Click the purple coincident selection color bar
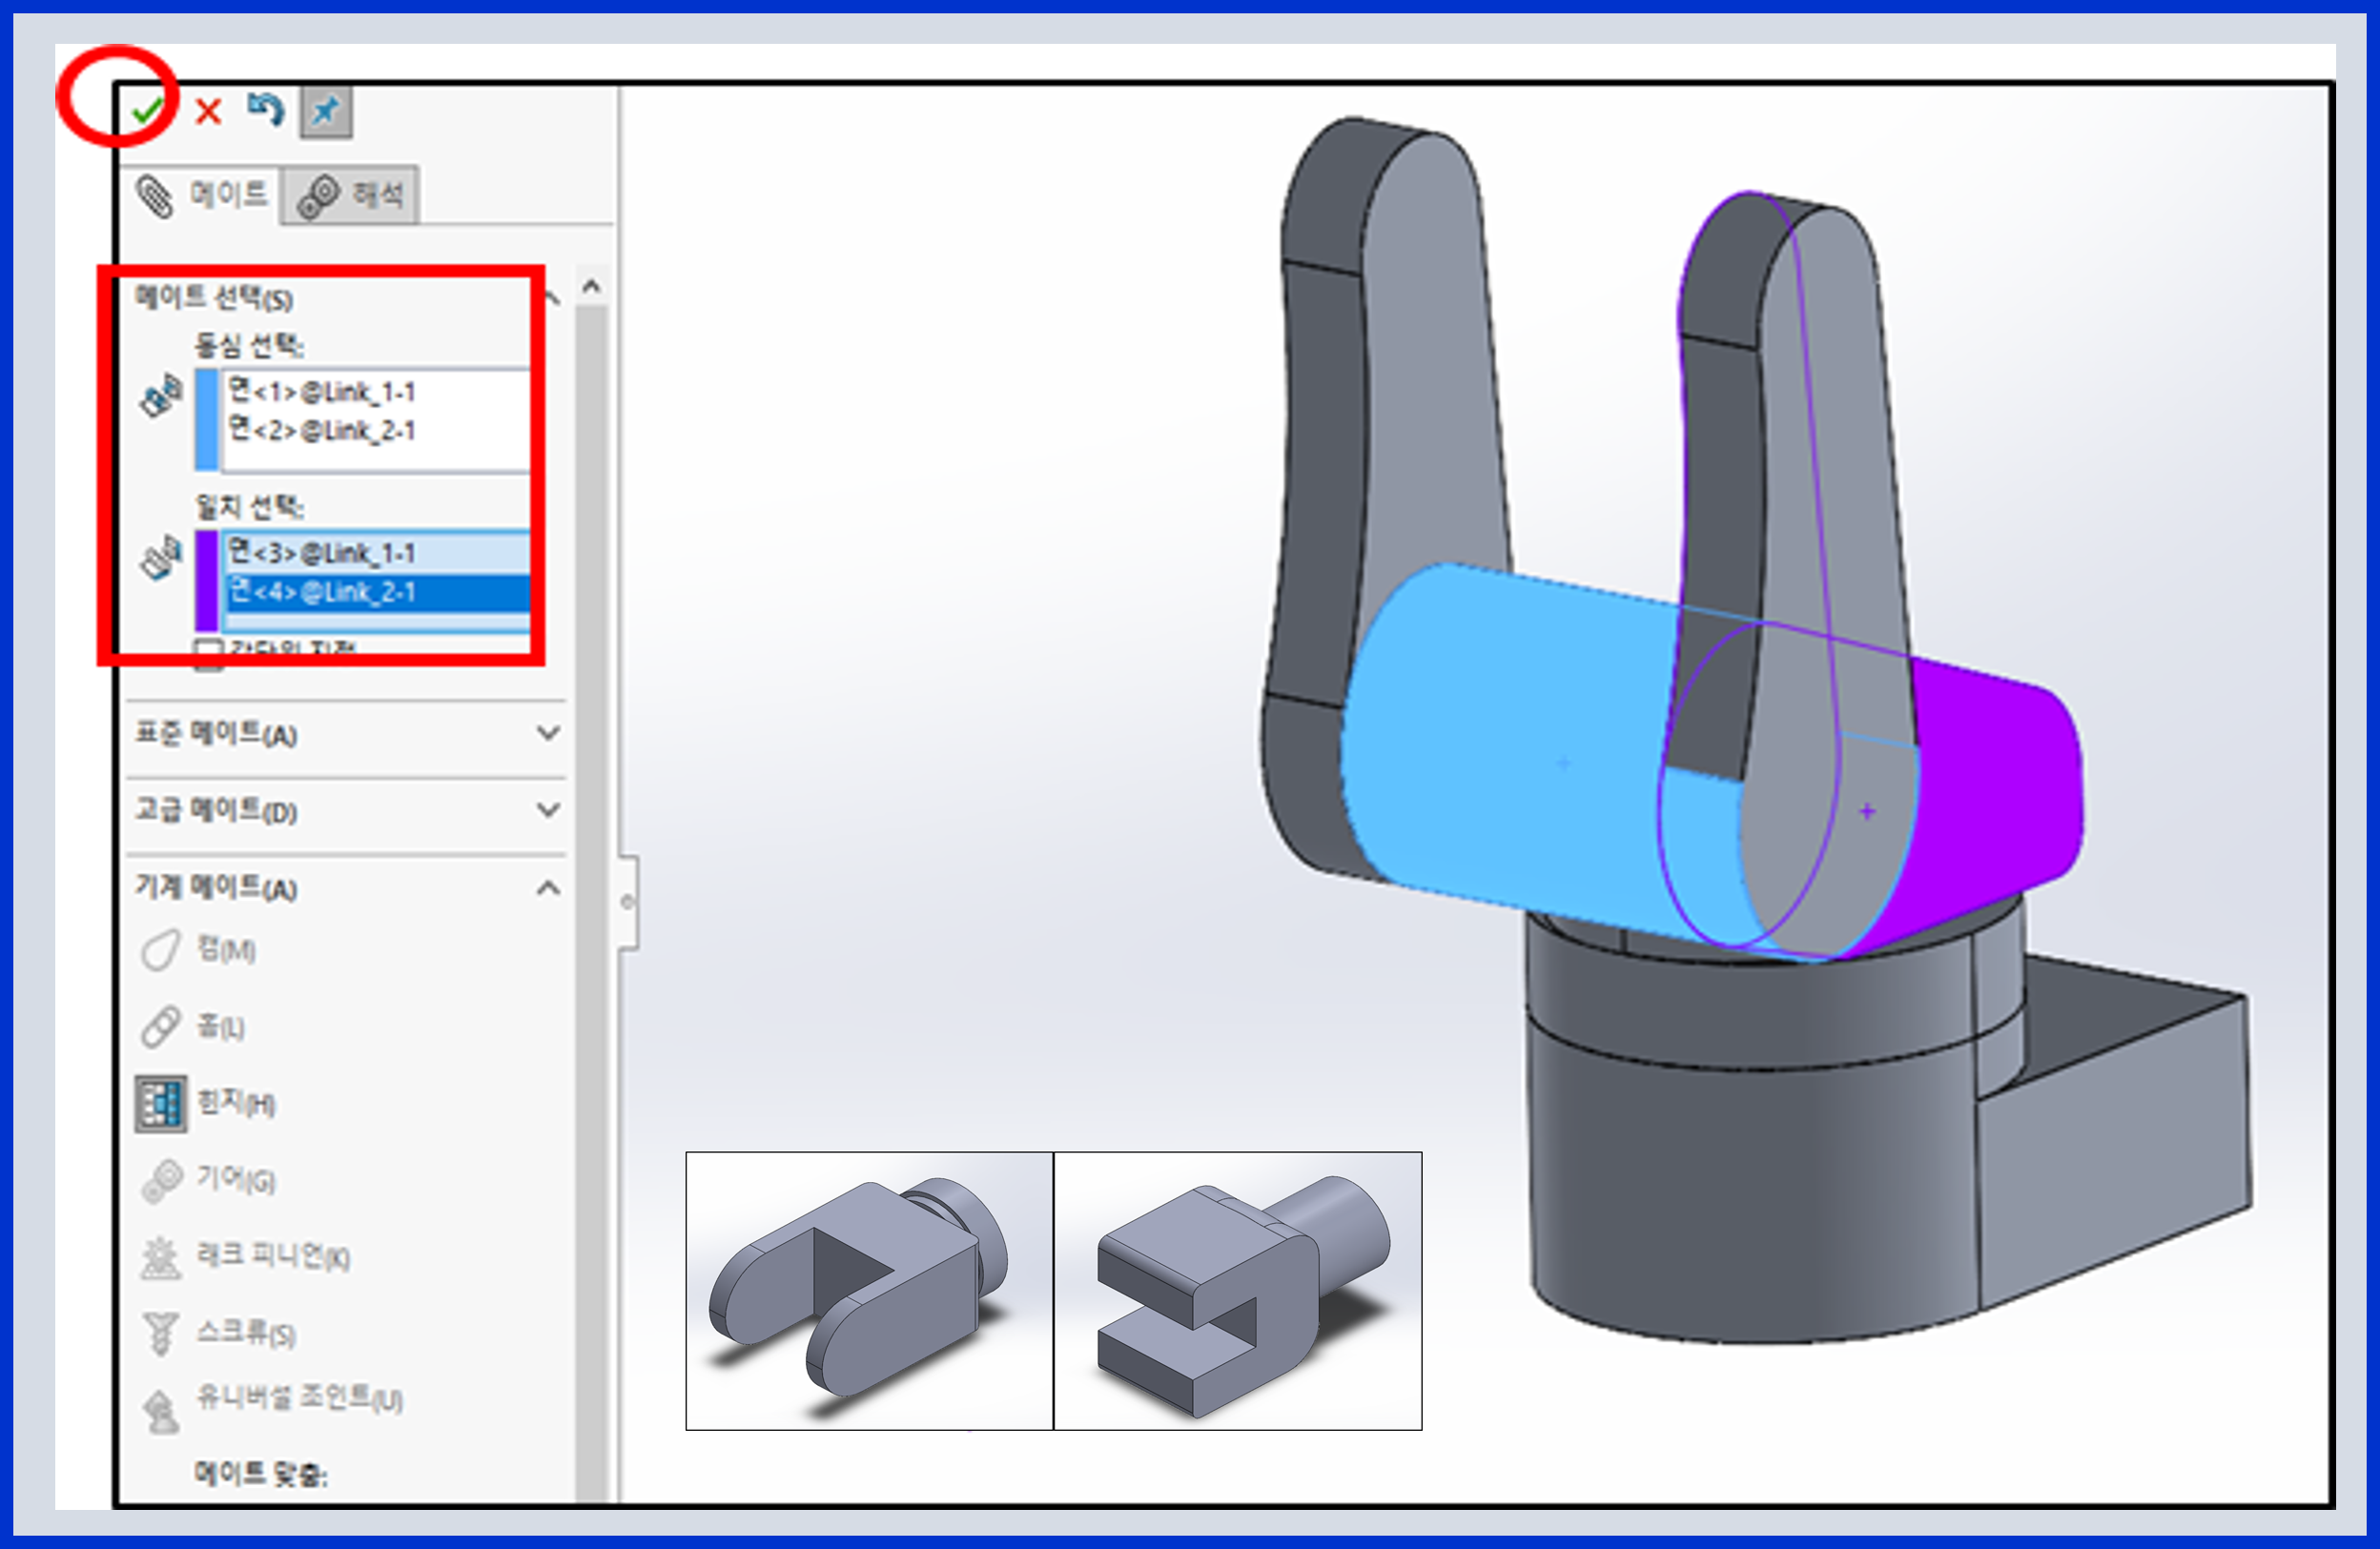 coord(206,580)
